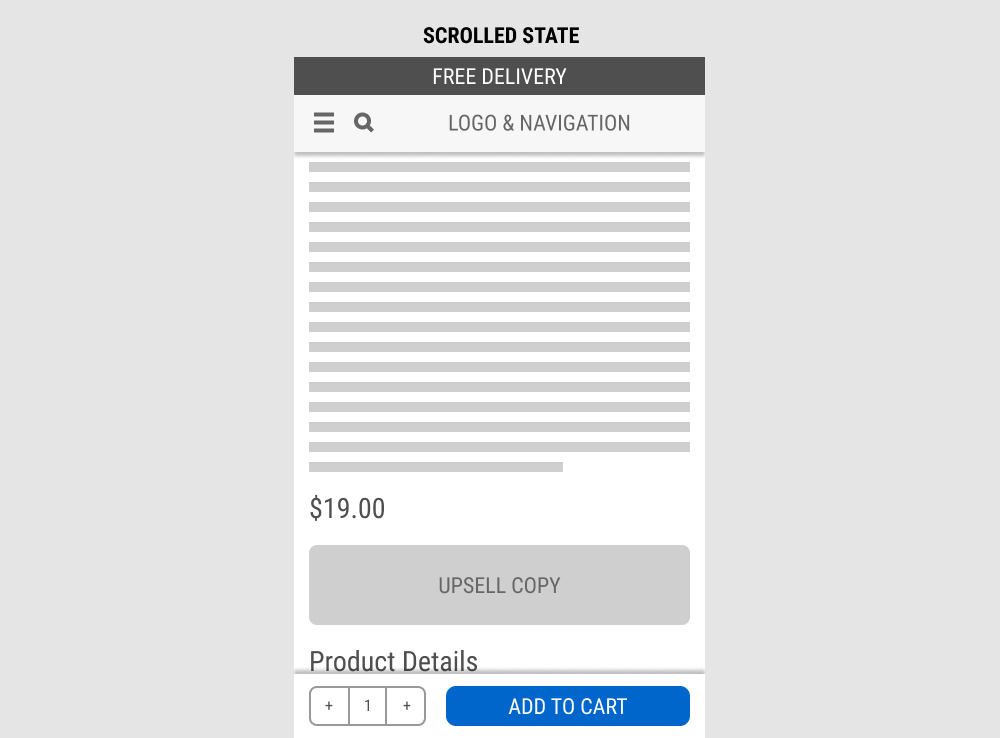Click the gap between stepper and ADD TO CART
This screenshot has height=738, width=1000.
[x=436, y=706]
